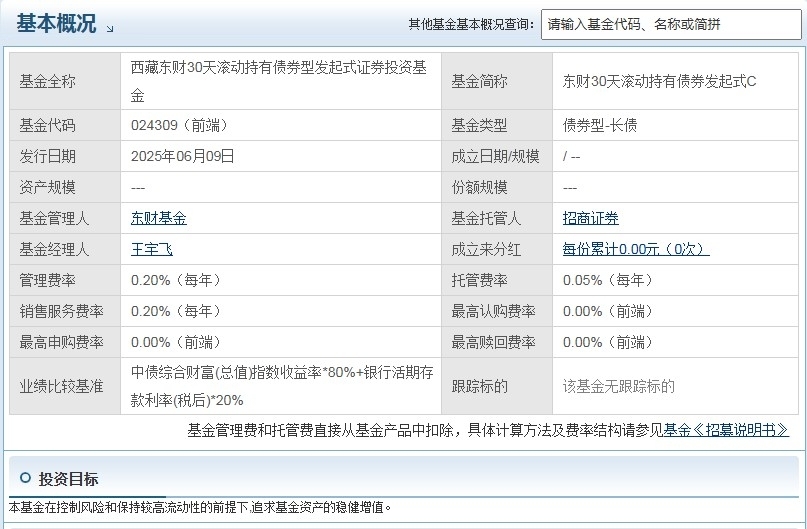Click the small arrow icon beside 基本概况
807x529 pixels.
point(110,29)
